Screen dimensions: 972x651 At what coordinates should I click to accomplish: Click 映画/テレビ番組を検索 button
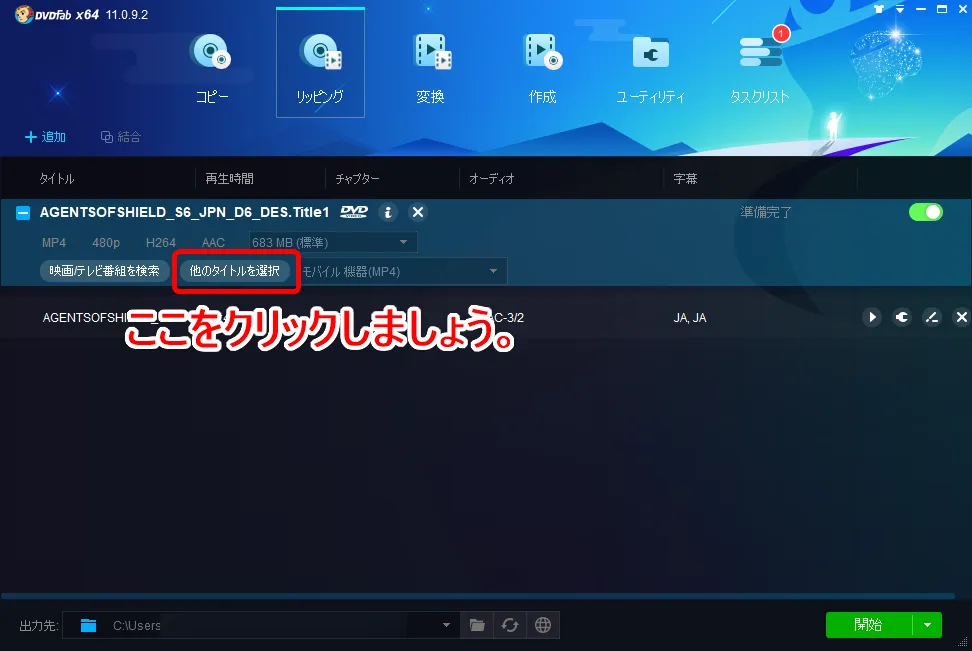pyautogui.click(x=104, y=271)
